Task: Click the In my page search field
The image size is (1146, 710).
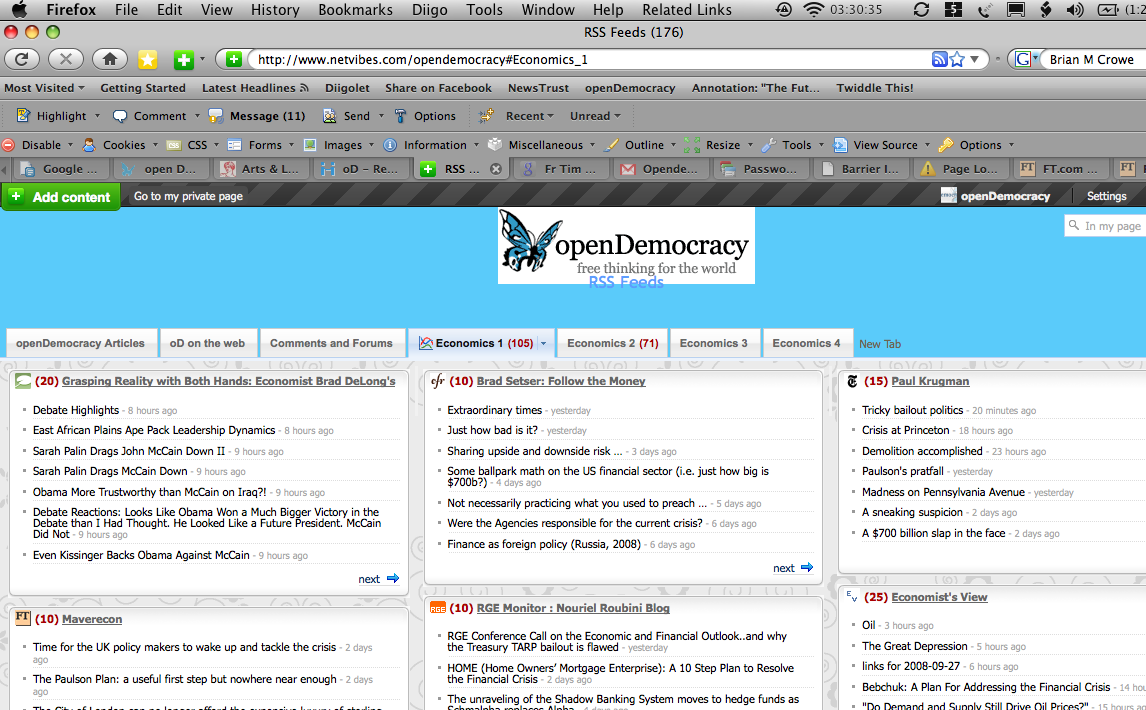Action: pyautogui.click(x=1105, y=226)
